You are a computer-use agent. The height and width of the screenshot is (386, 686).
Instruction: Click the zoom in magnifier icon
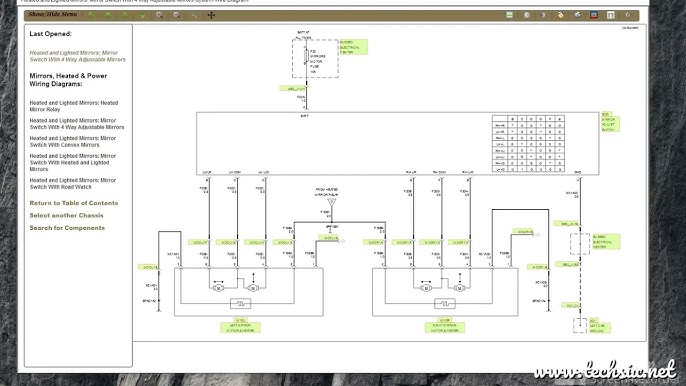(x=159, y=15)
